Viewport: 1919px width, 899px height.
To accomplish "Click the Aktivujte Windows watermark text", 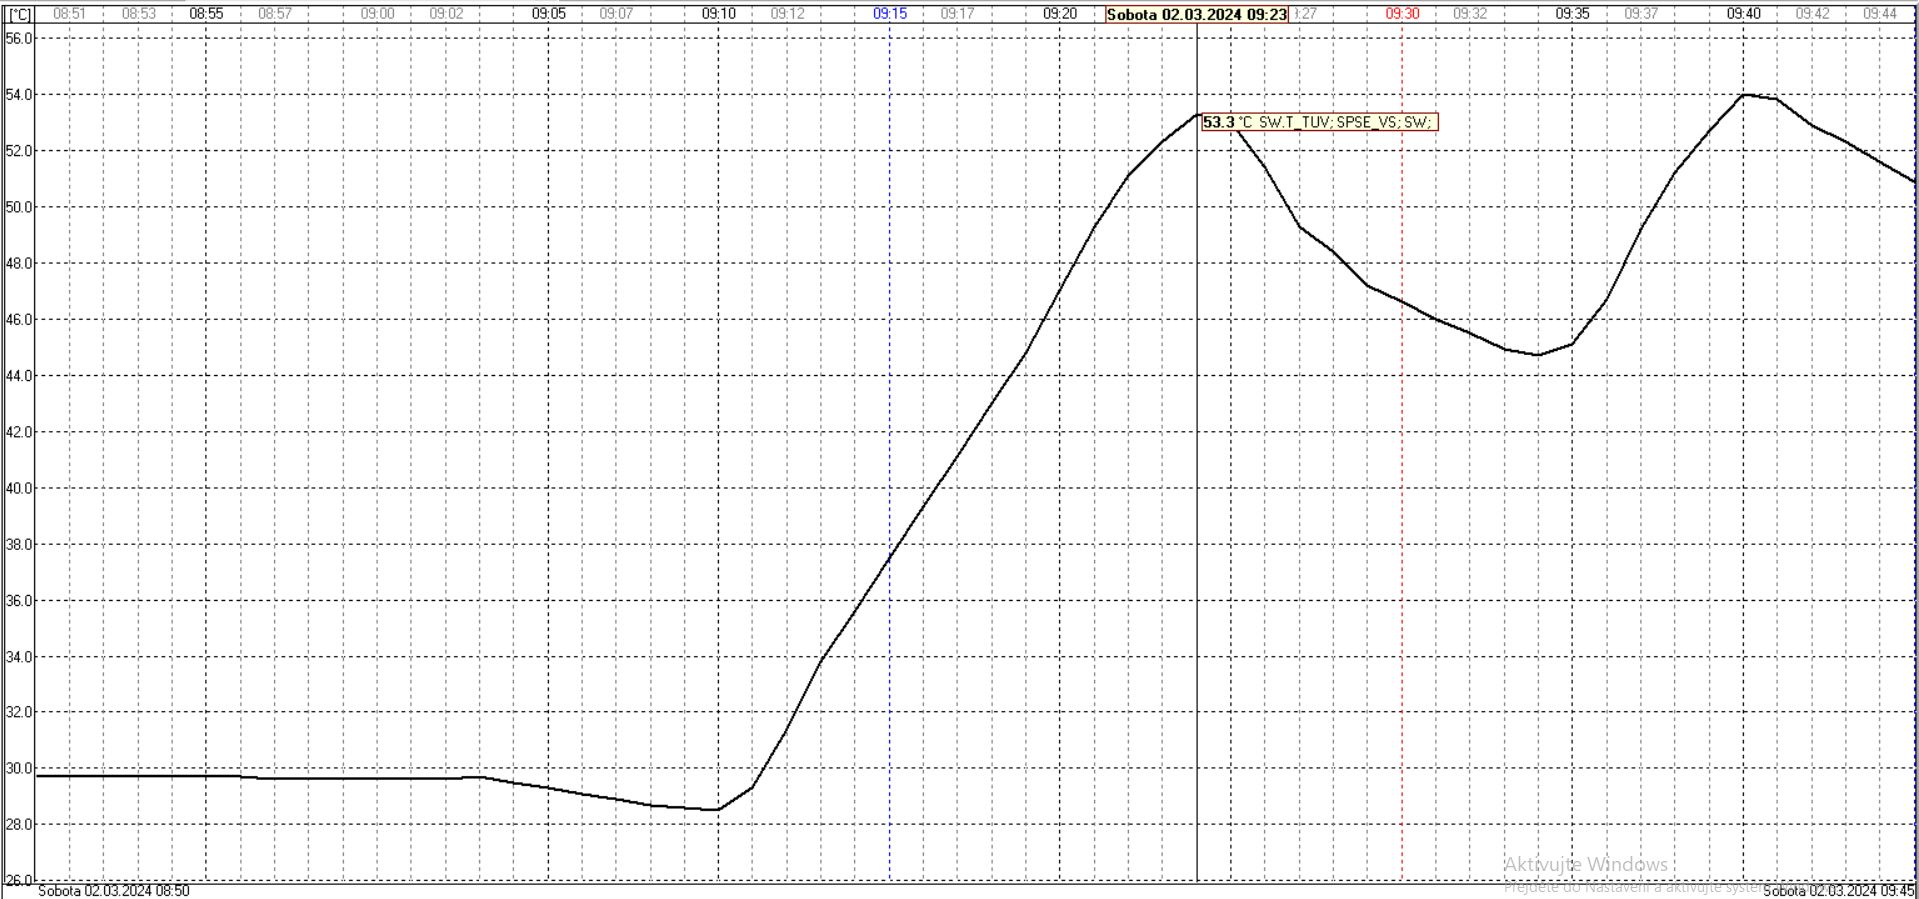I will pyautogui.click(x=1585, y=864).
